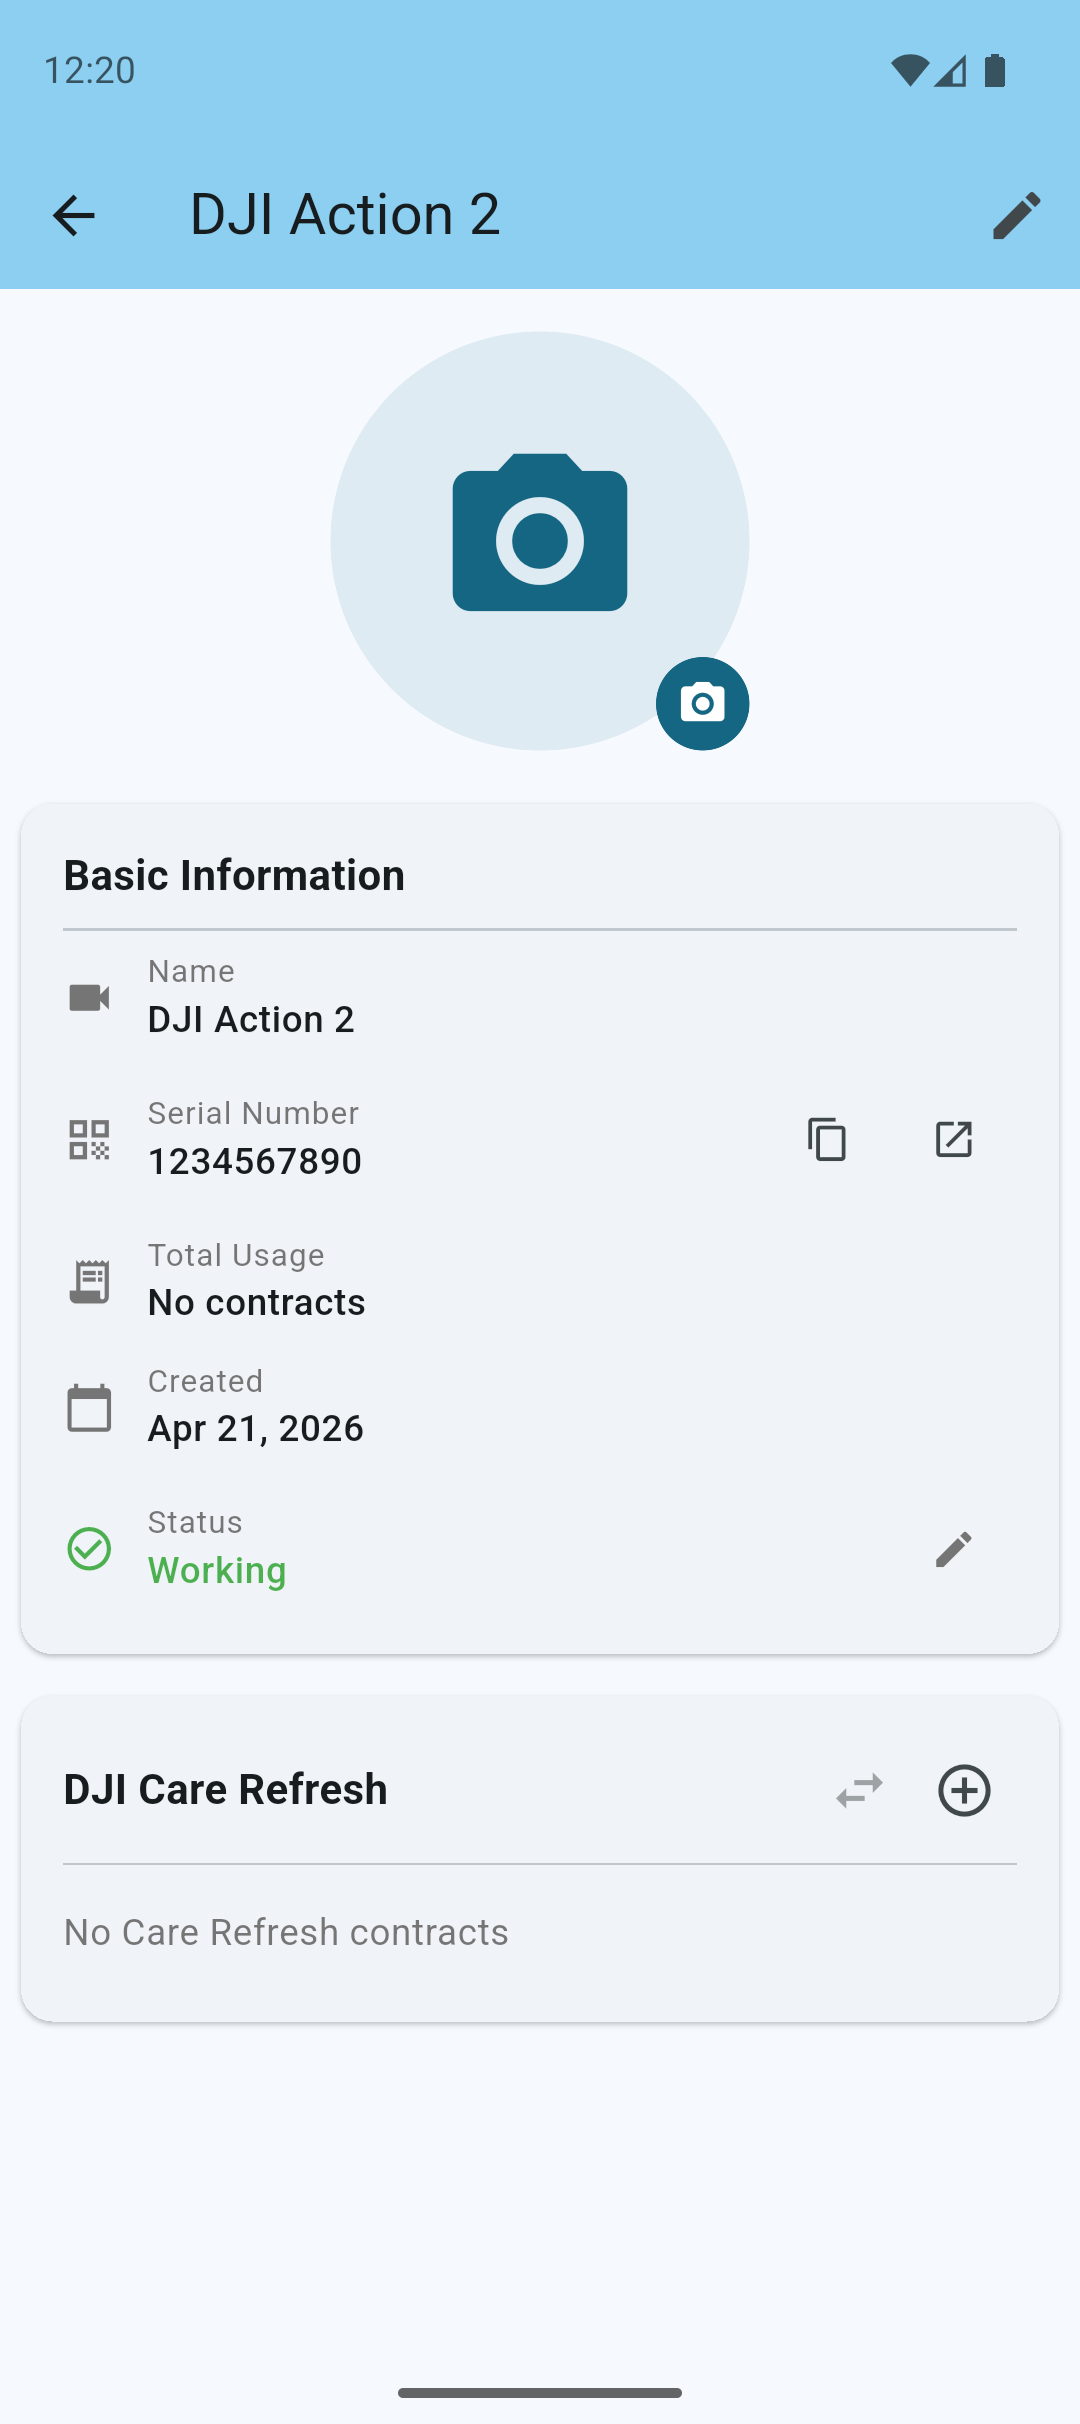The height and width of the screenshot is (2424, 1080).
Task: Select the green Working status text
Action: point(217,1570)
